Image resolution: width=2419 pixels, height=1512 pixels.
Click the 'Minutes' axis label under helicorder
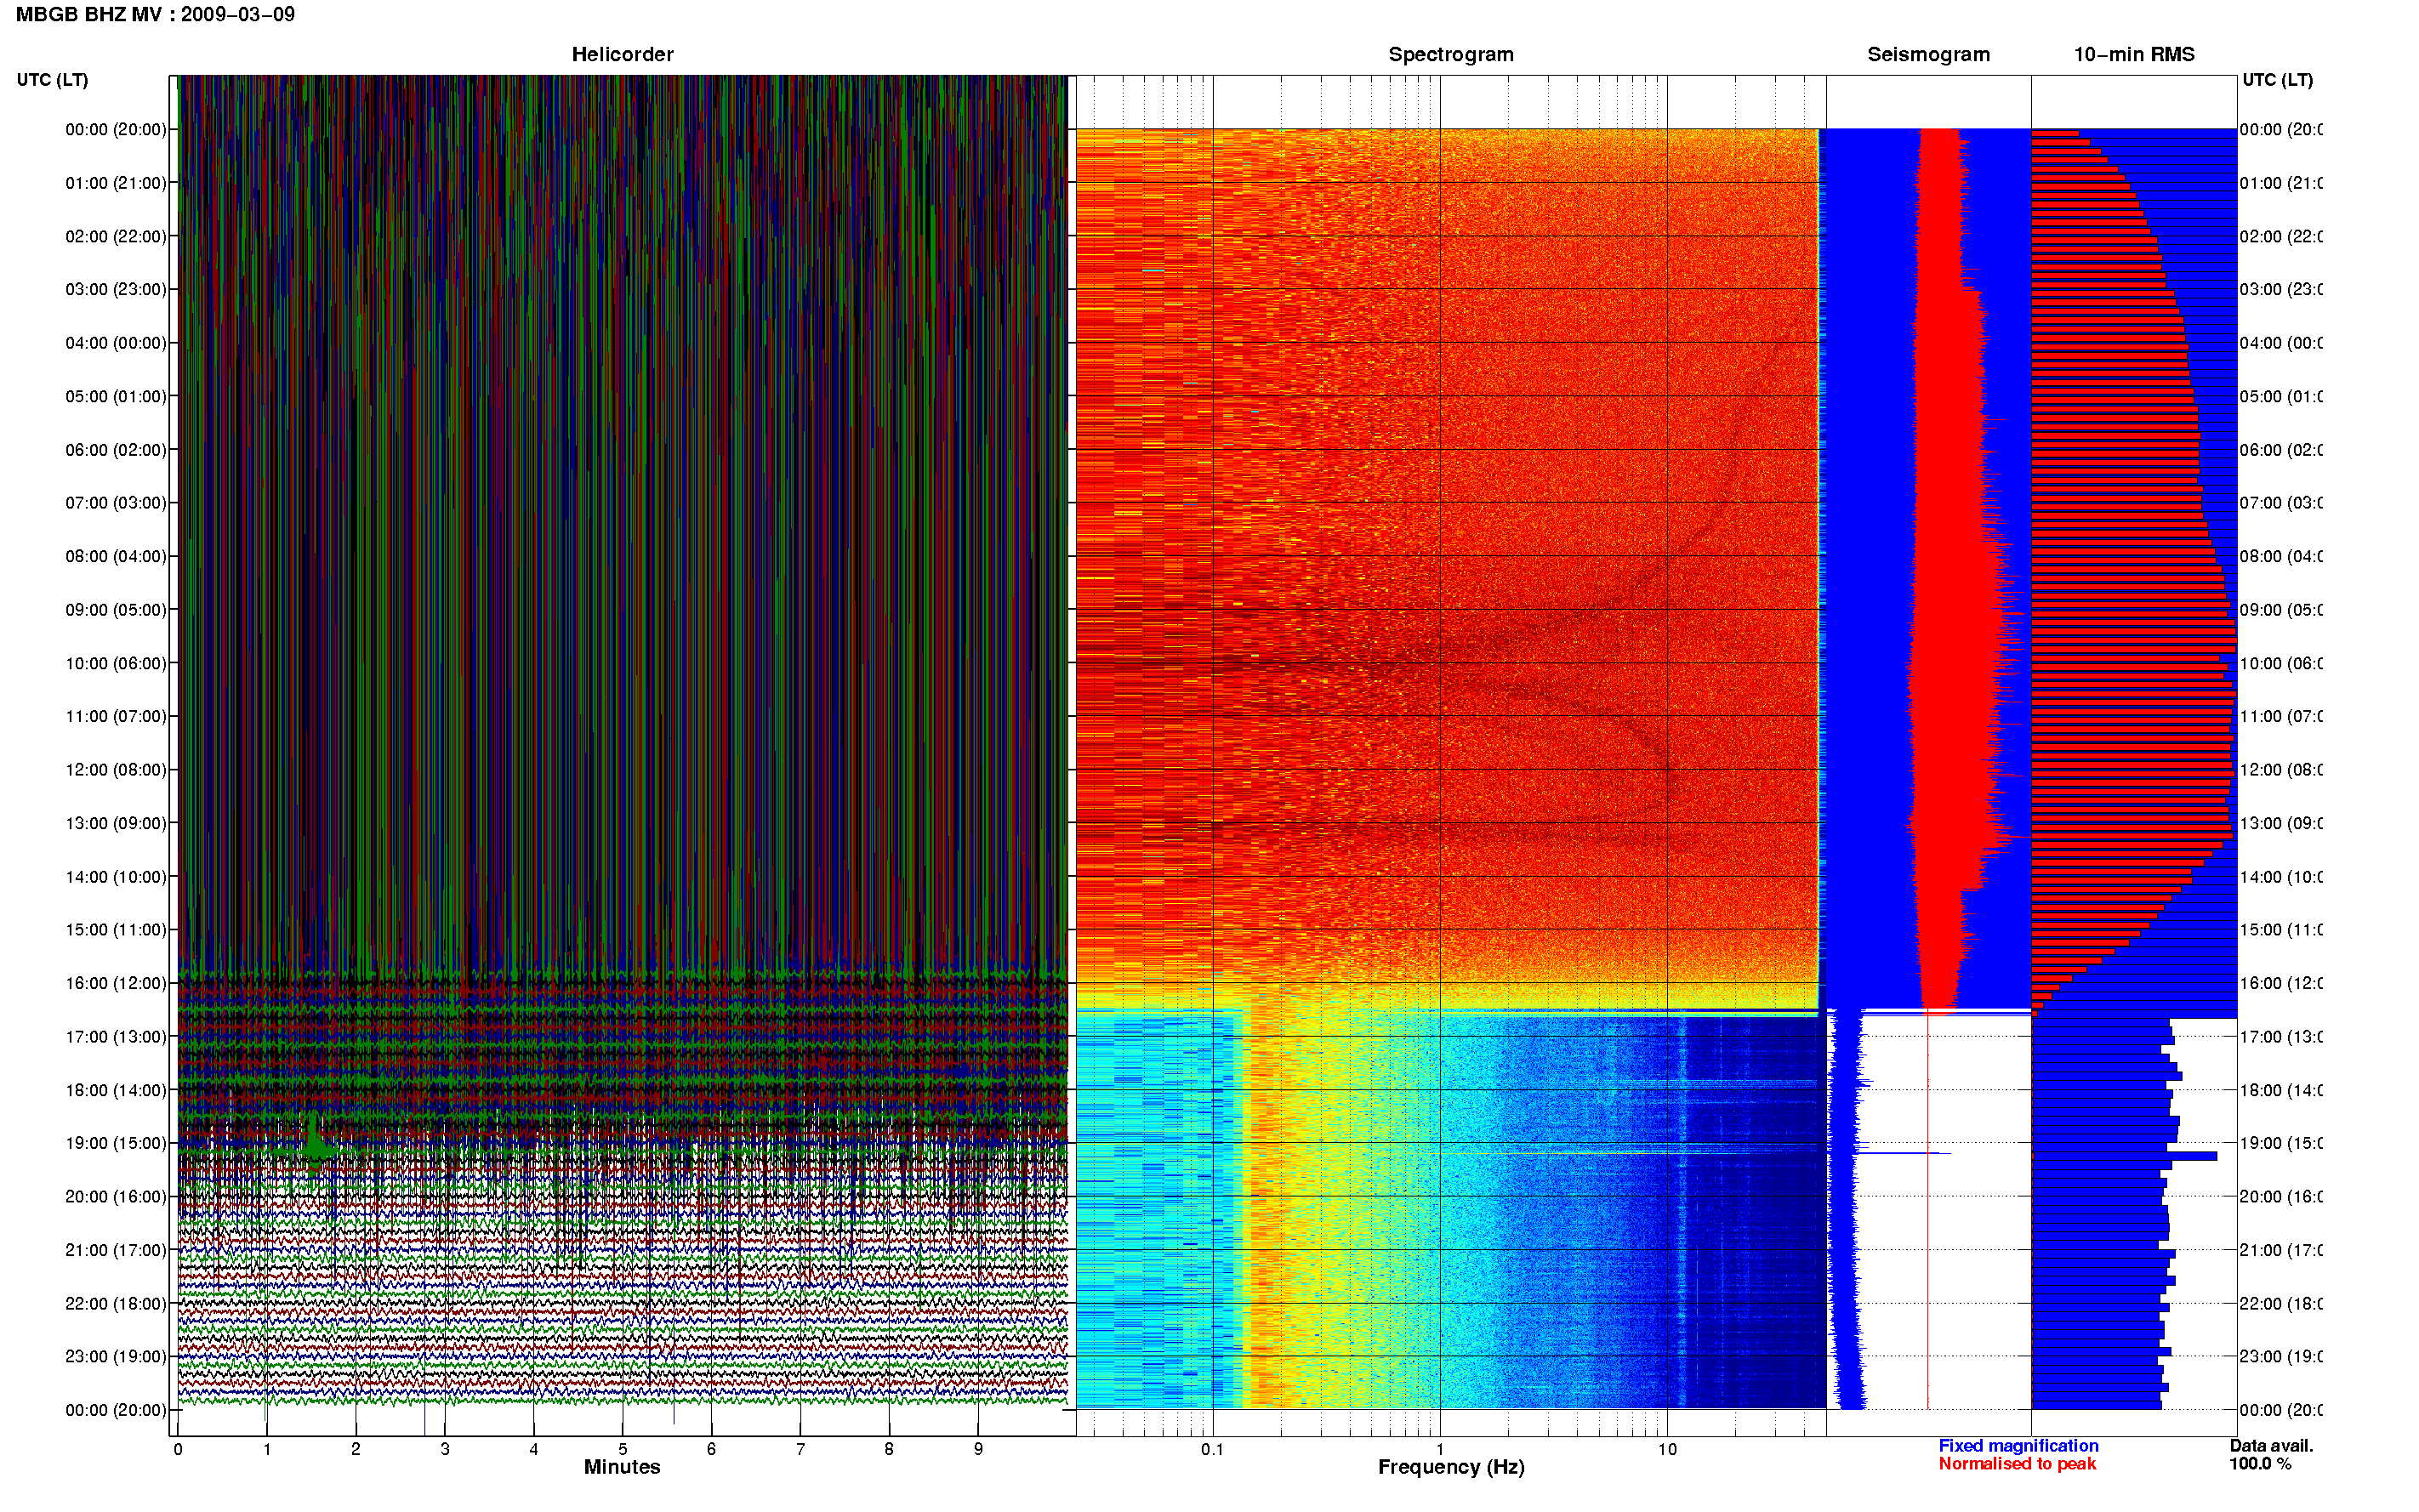click(622, 1467)
